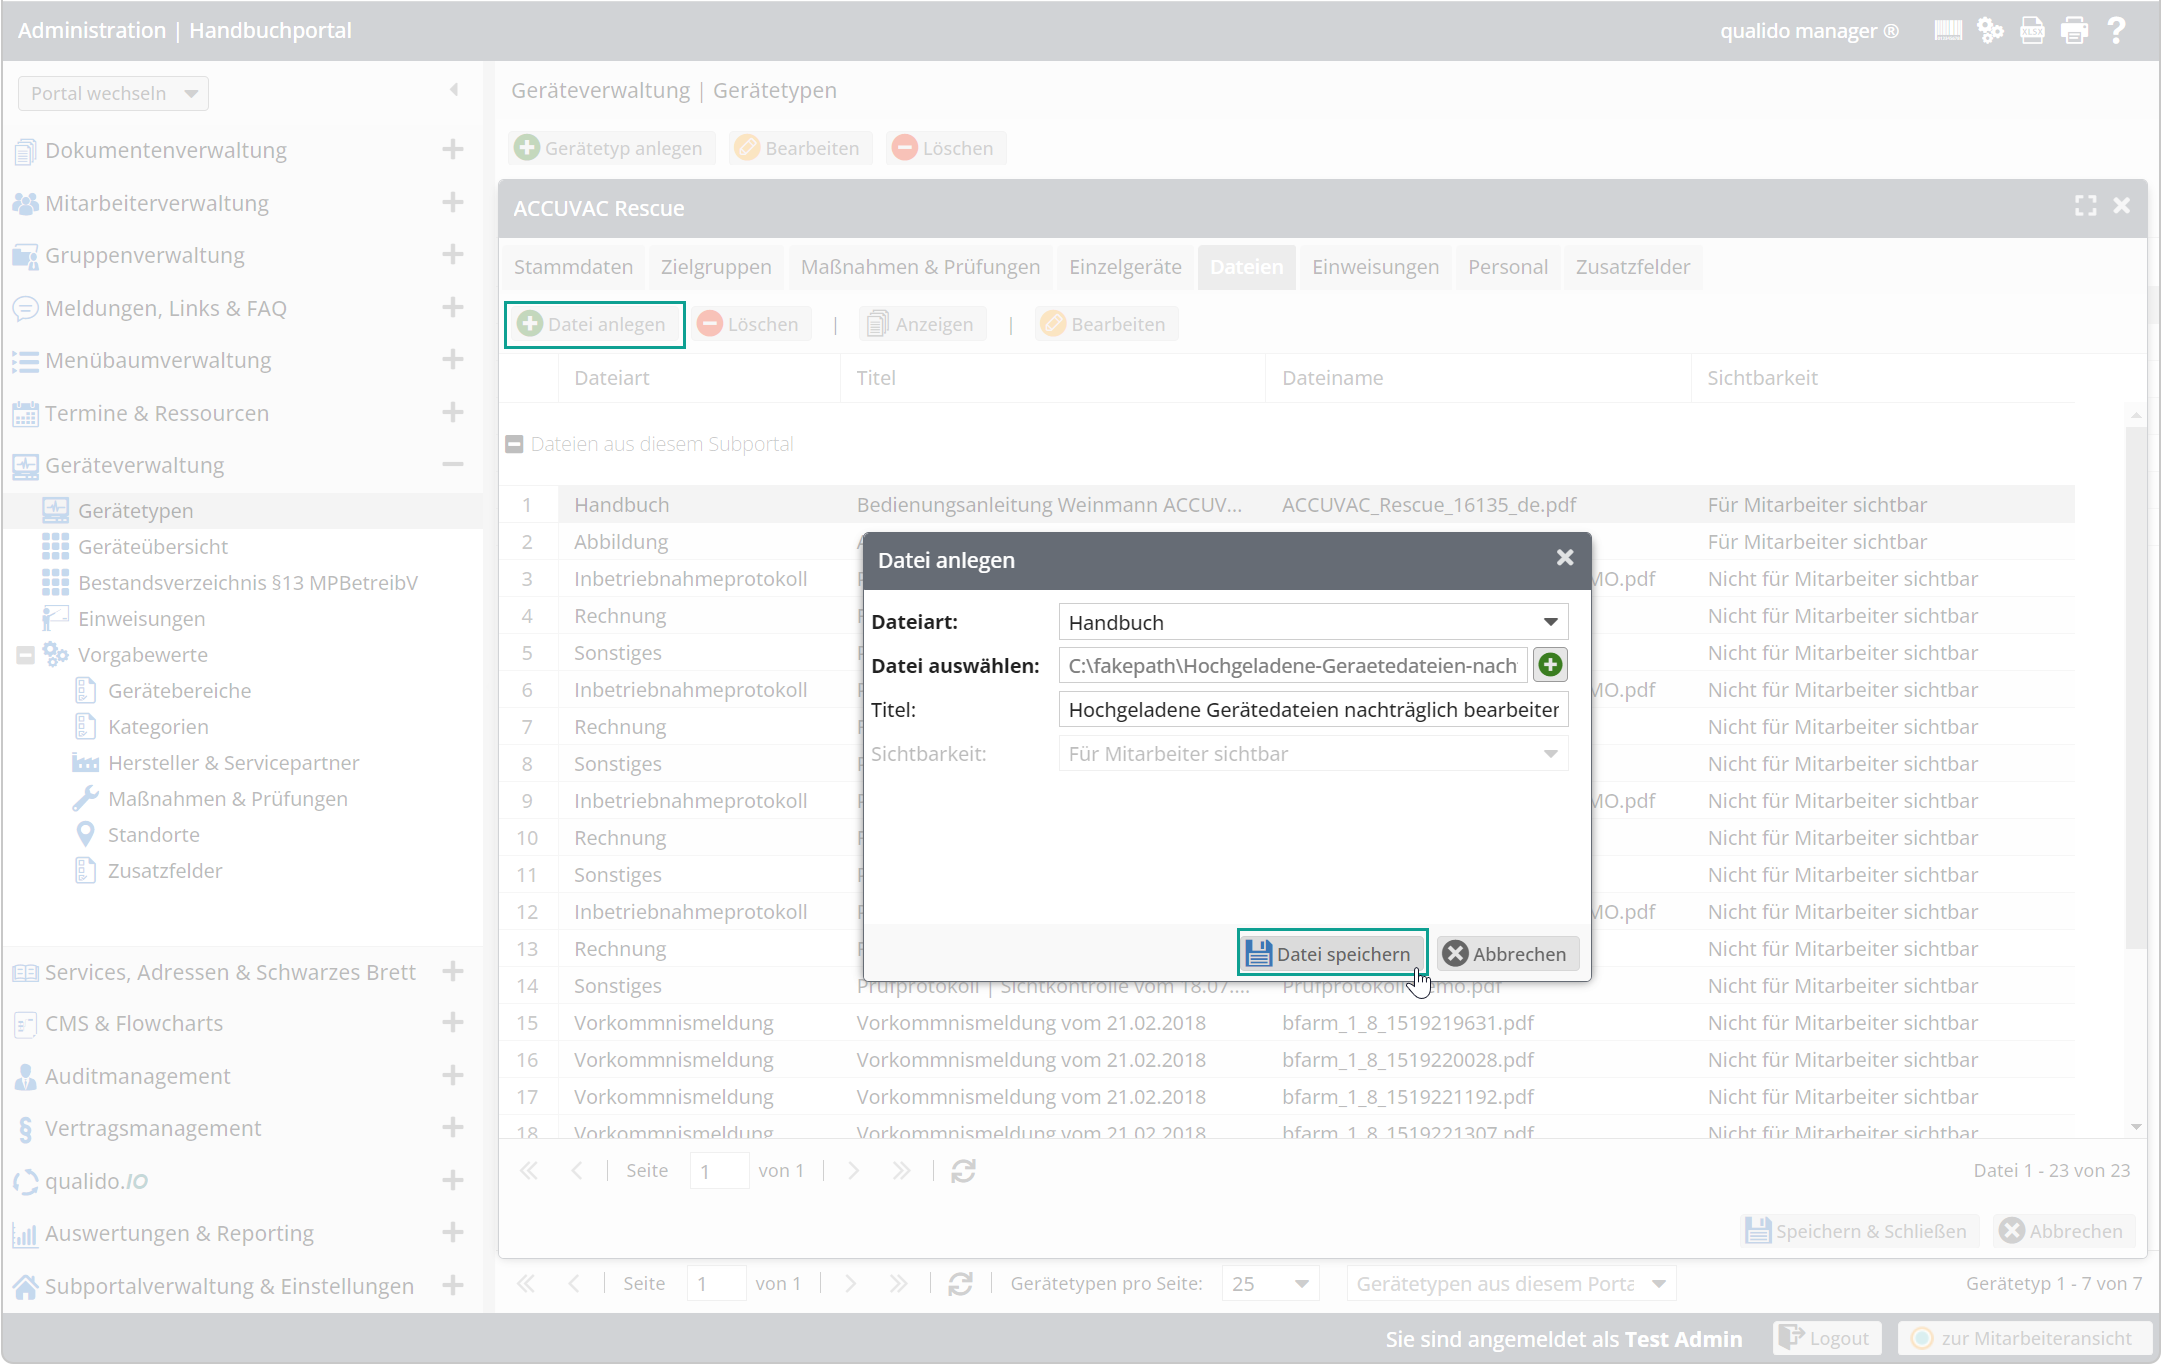Select Gerätetypen in sidebar
Screen dimensions: 2162x1364
(135, 511)
